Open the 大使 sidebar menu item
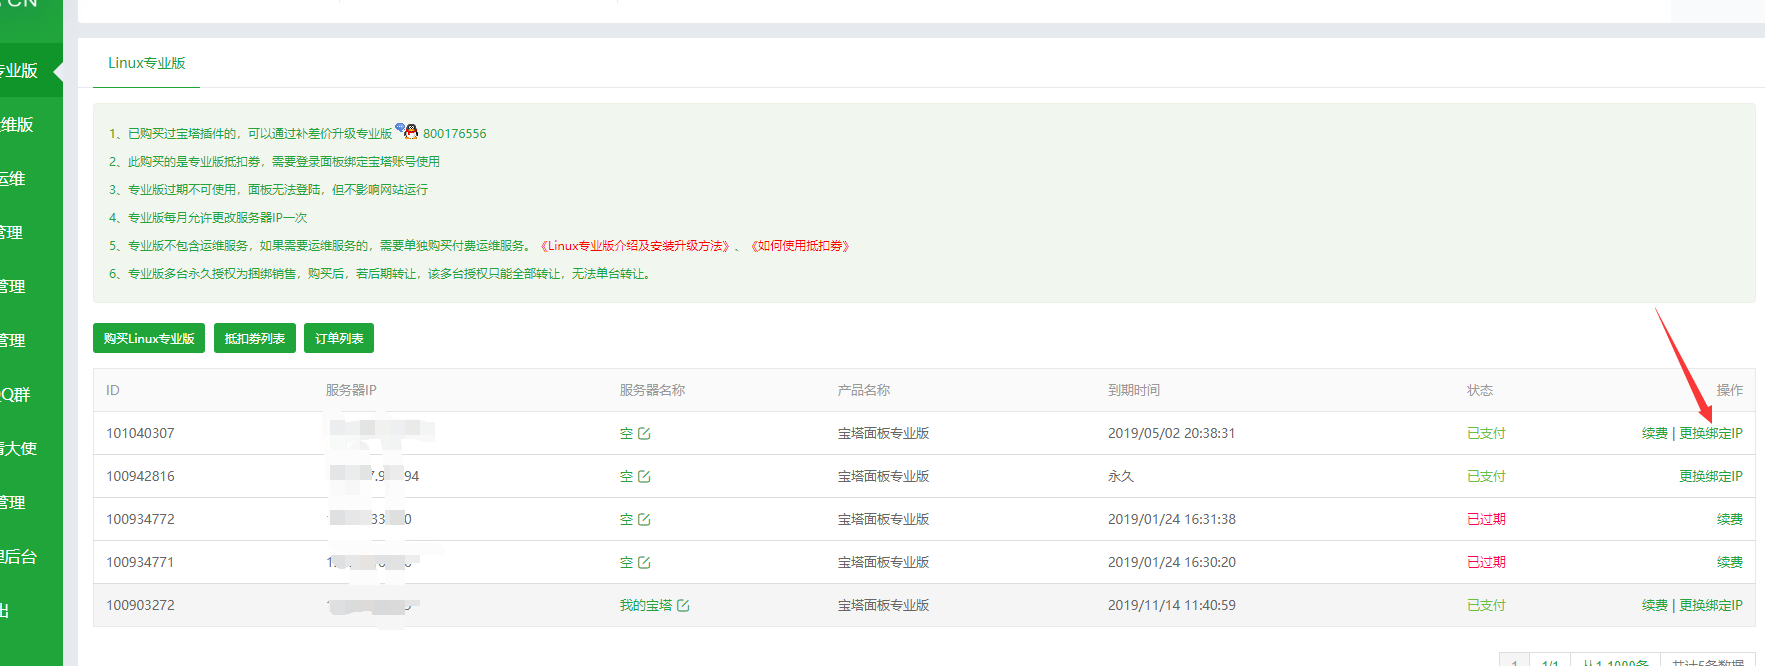The height and width of the screenshot is (666, 1765). coord(19,449)
